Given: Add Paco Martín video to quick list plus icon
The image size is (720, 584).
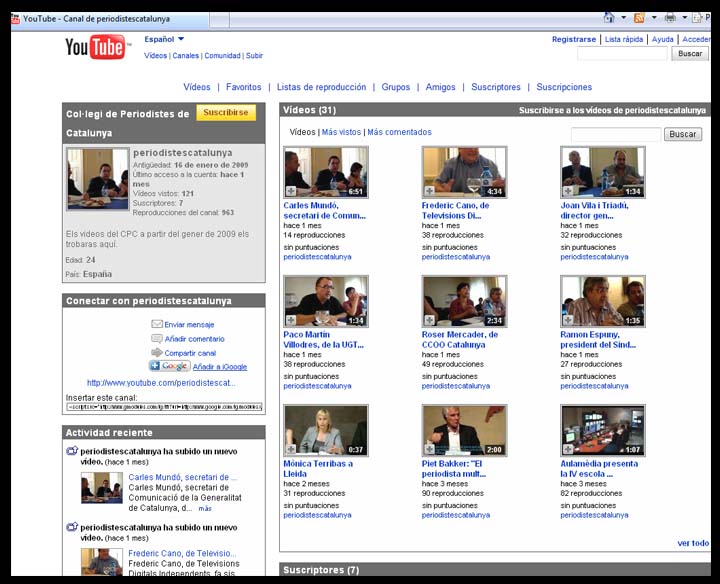Looking at the screenshot, I should pos(291,320).
